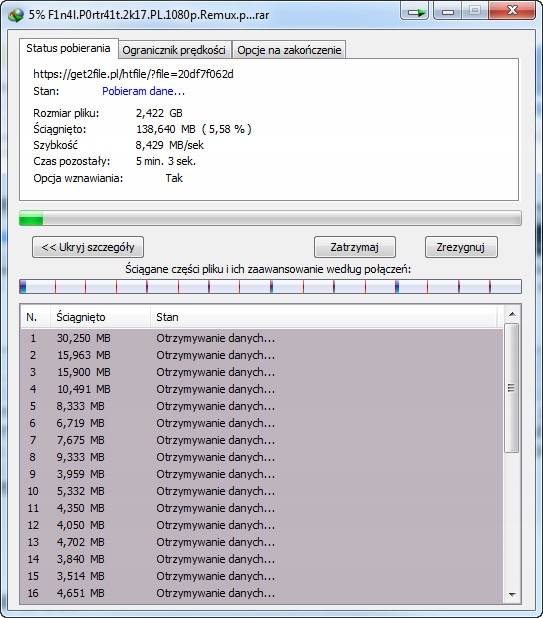543x618 pixels.
Task: Select the Status pobierania tab
Action: [69, 48]
